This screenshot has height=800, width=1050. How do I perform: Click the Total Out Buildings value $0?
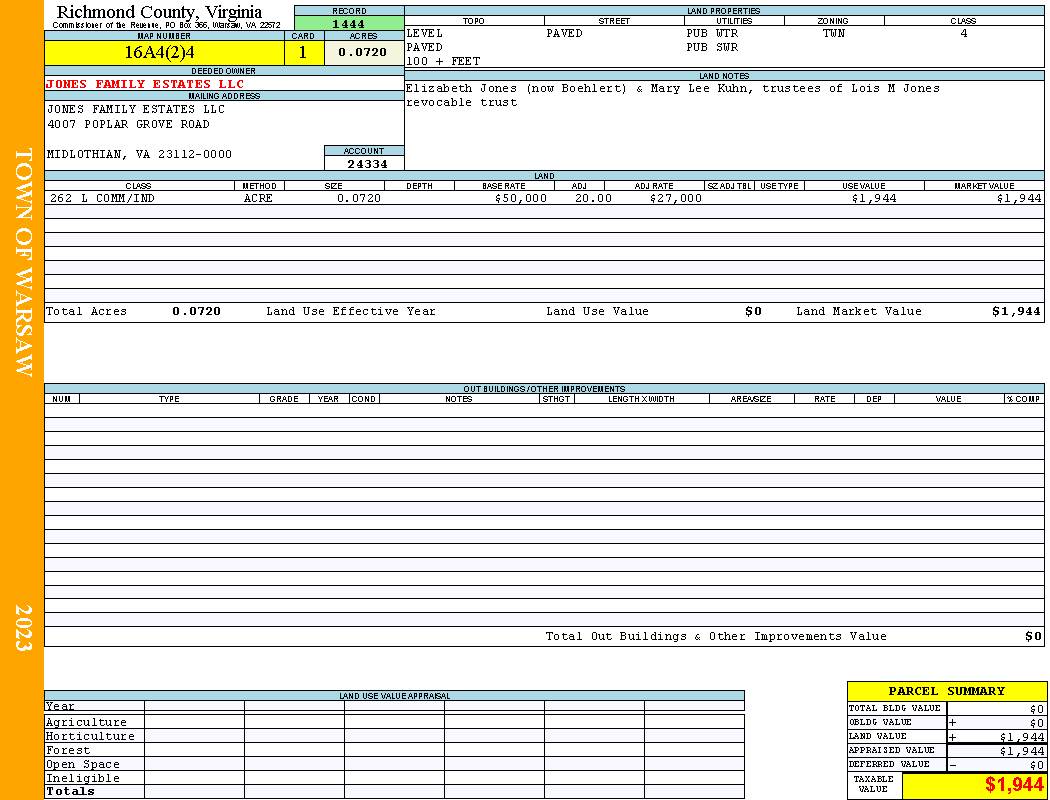coord(1033,637)
